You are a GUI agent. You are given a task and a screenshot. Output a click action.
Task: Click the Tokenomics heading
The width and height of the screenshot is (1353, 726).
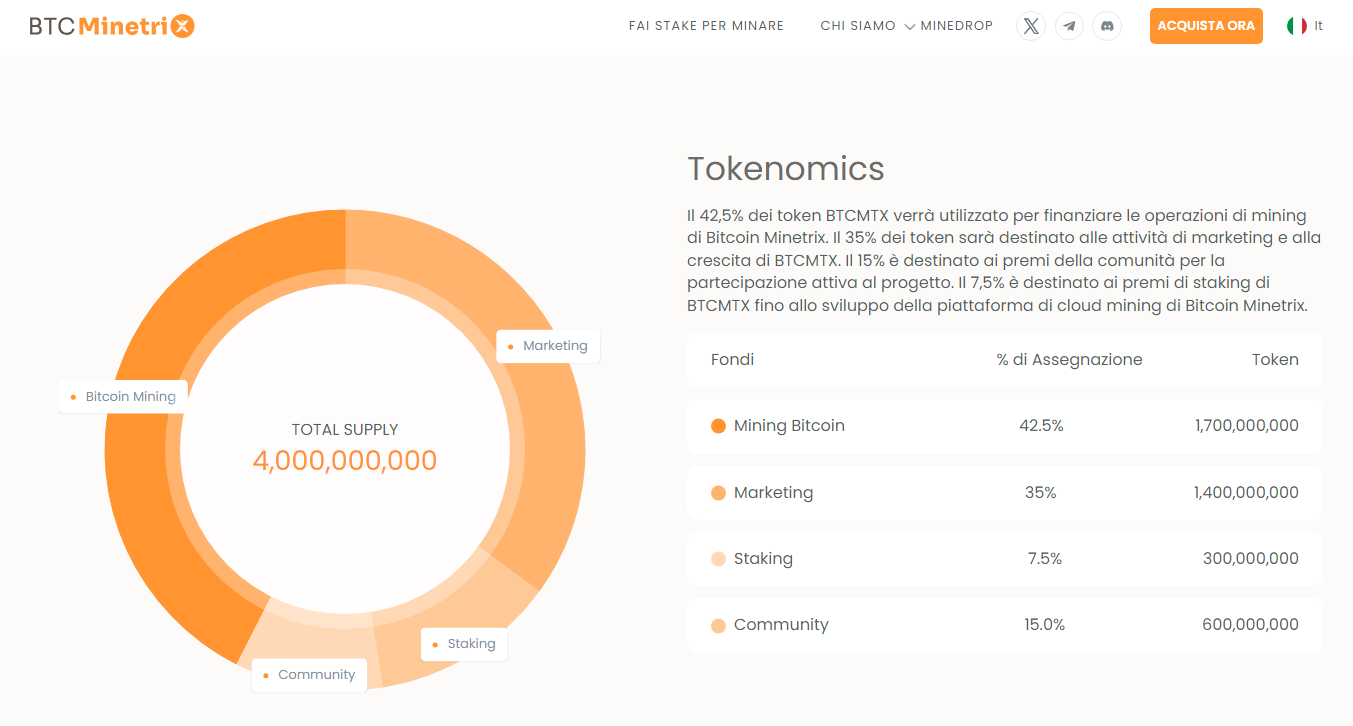click(x=786, y=169)
